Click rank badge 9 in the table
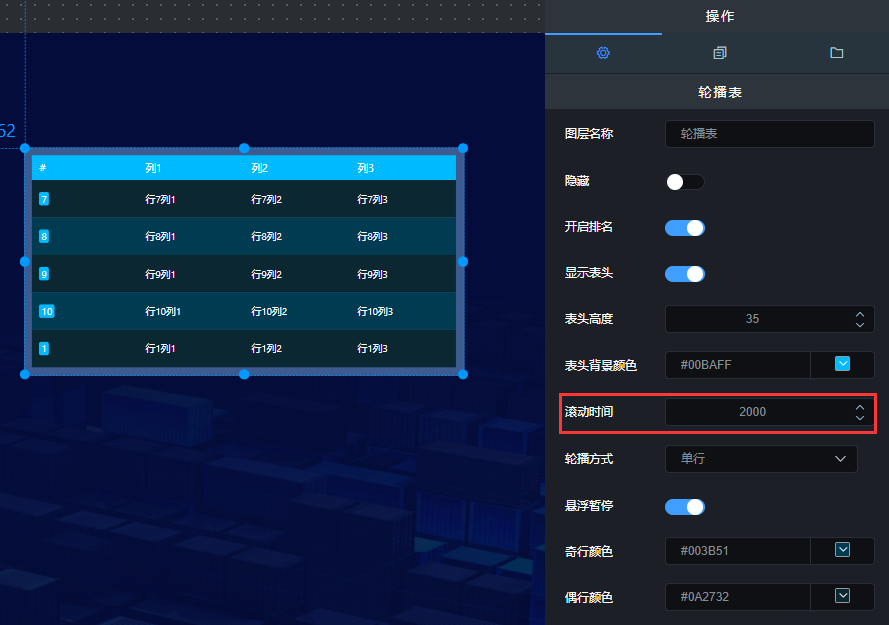Viewport: 889px width, 625px height. (44, 274)
